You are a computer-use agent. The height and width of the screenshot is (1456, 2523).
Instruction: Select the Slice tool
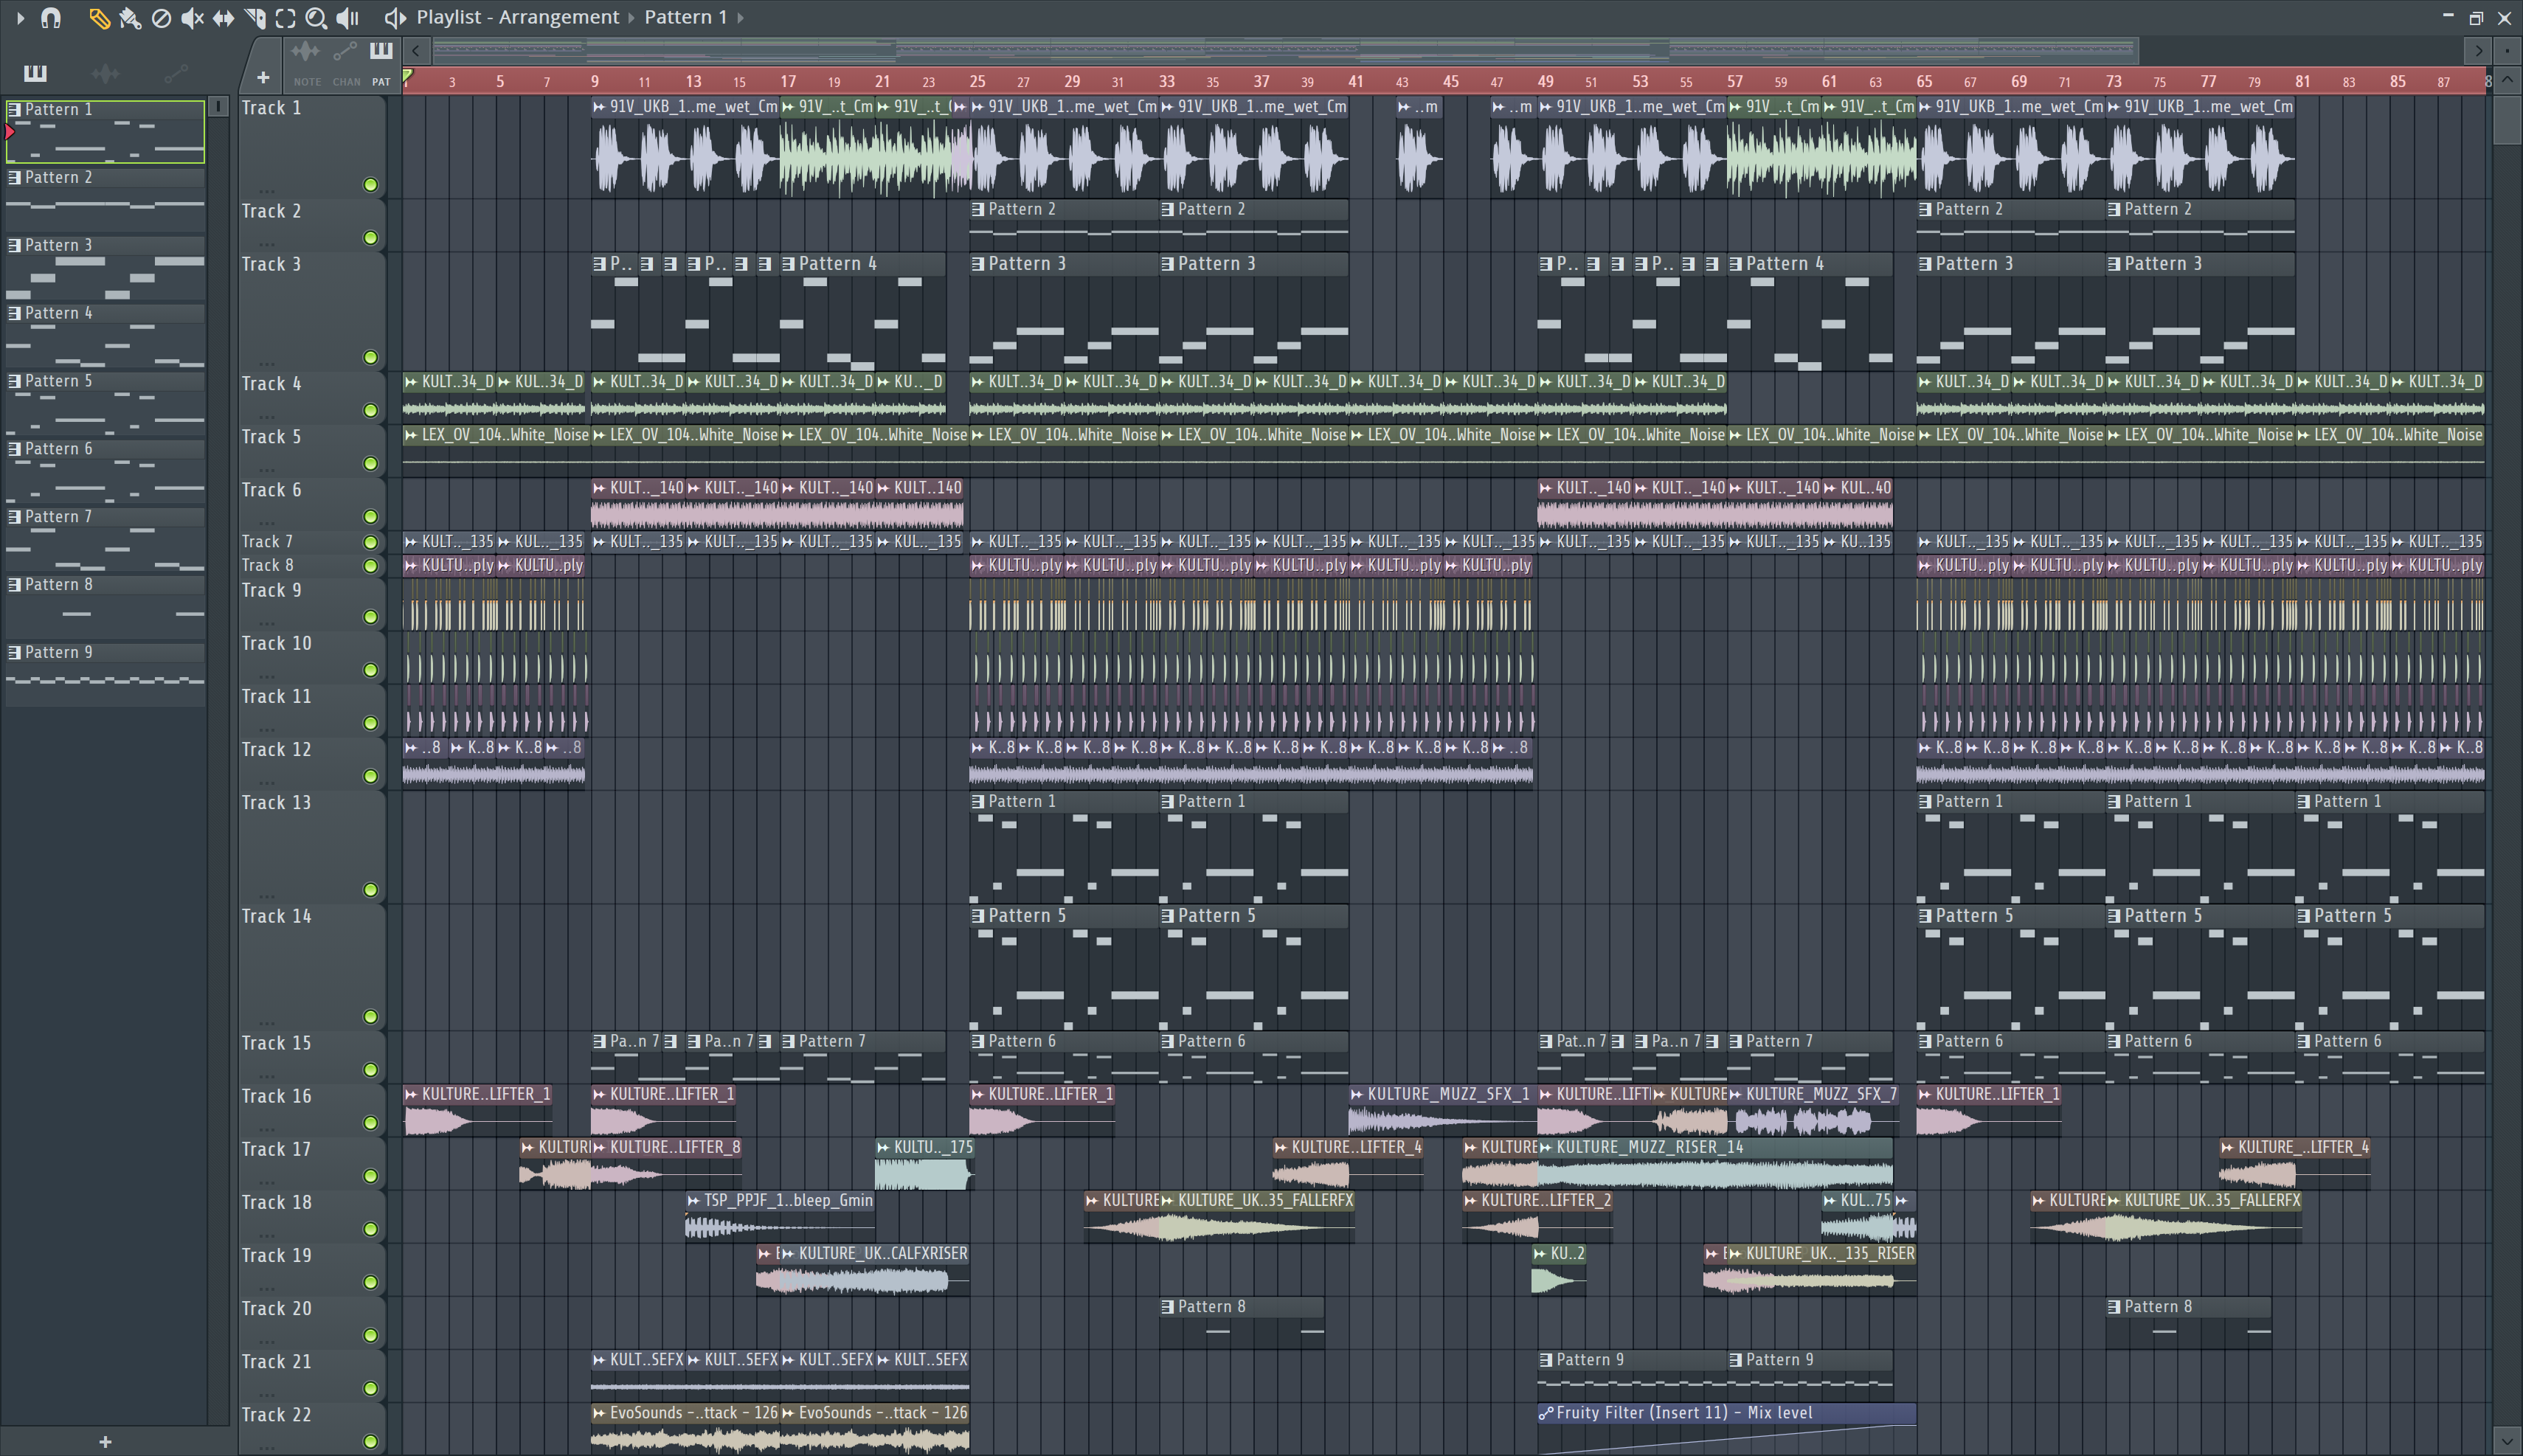pos(254,18)
